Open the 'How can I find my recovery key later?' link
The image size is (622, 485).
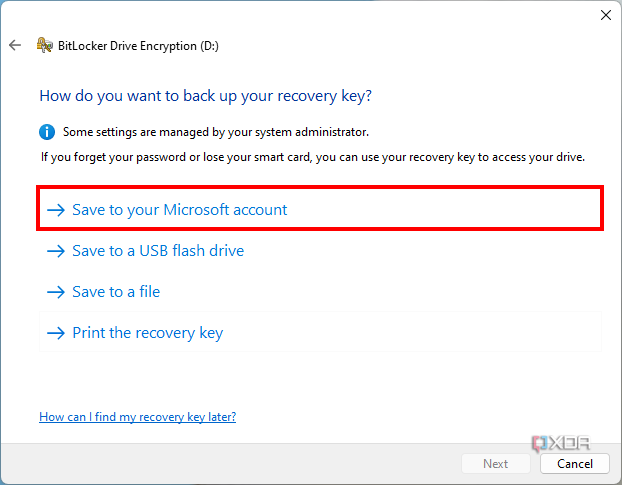137,416
